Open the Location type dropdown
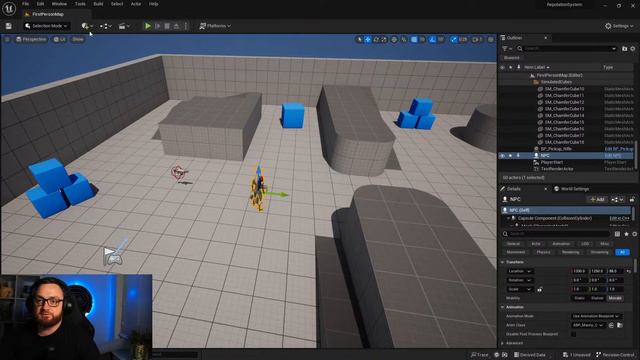 tap(519, 271)
